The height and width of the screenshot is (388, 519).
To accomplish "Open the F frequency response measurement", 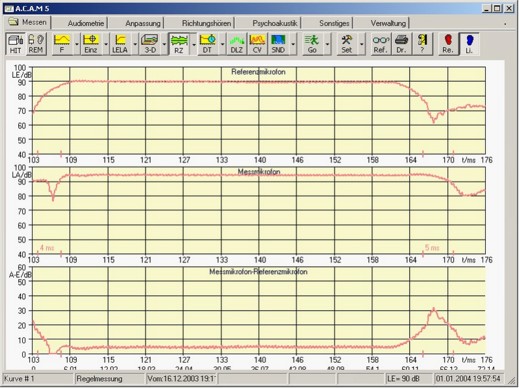I will tap(62, 44).
